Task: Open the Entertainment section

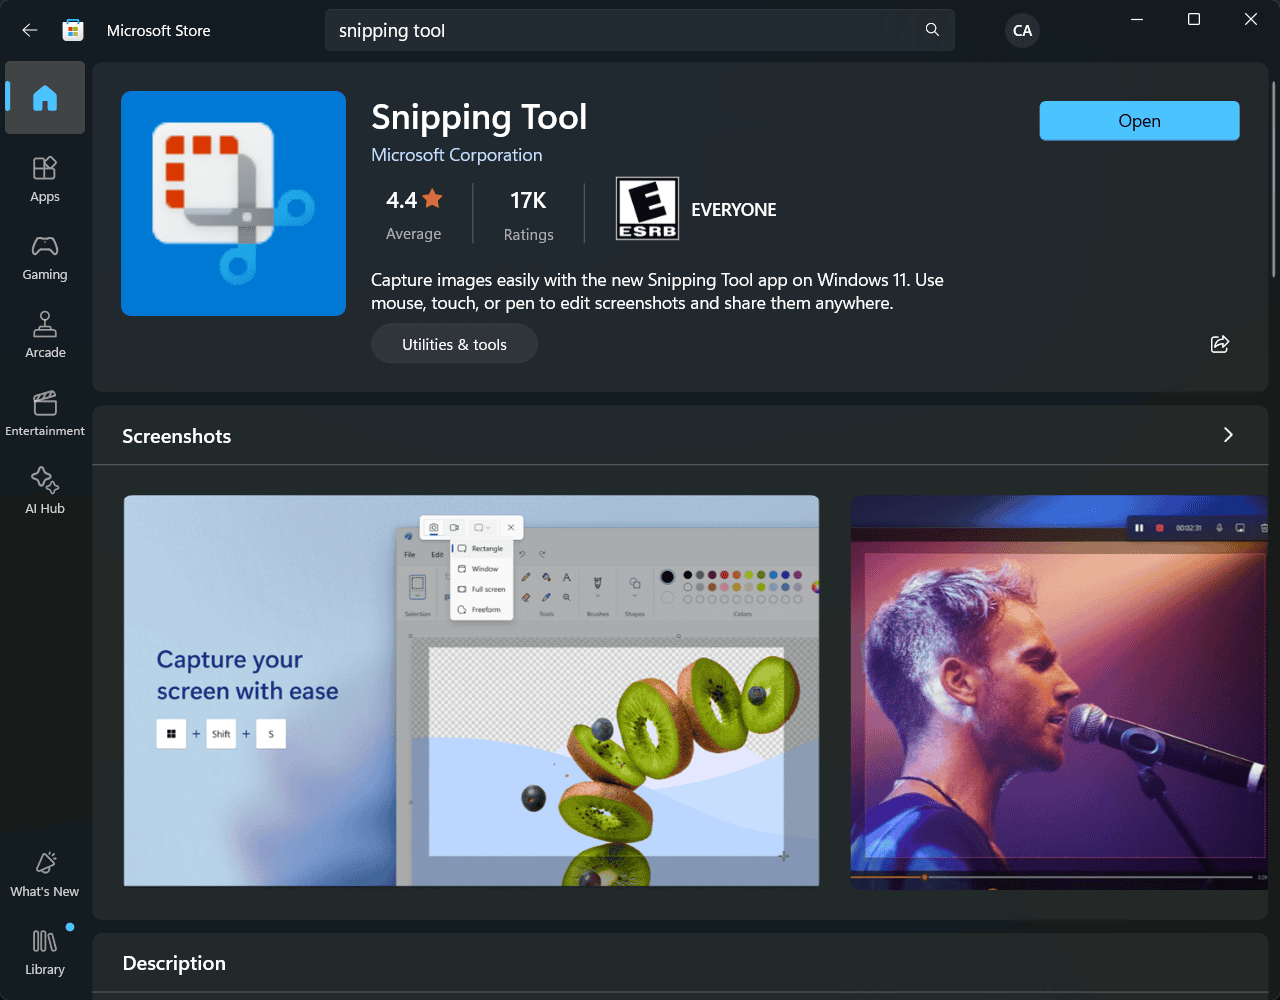Action: 45,414
